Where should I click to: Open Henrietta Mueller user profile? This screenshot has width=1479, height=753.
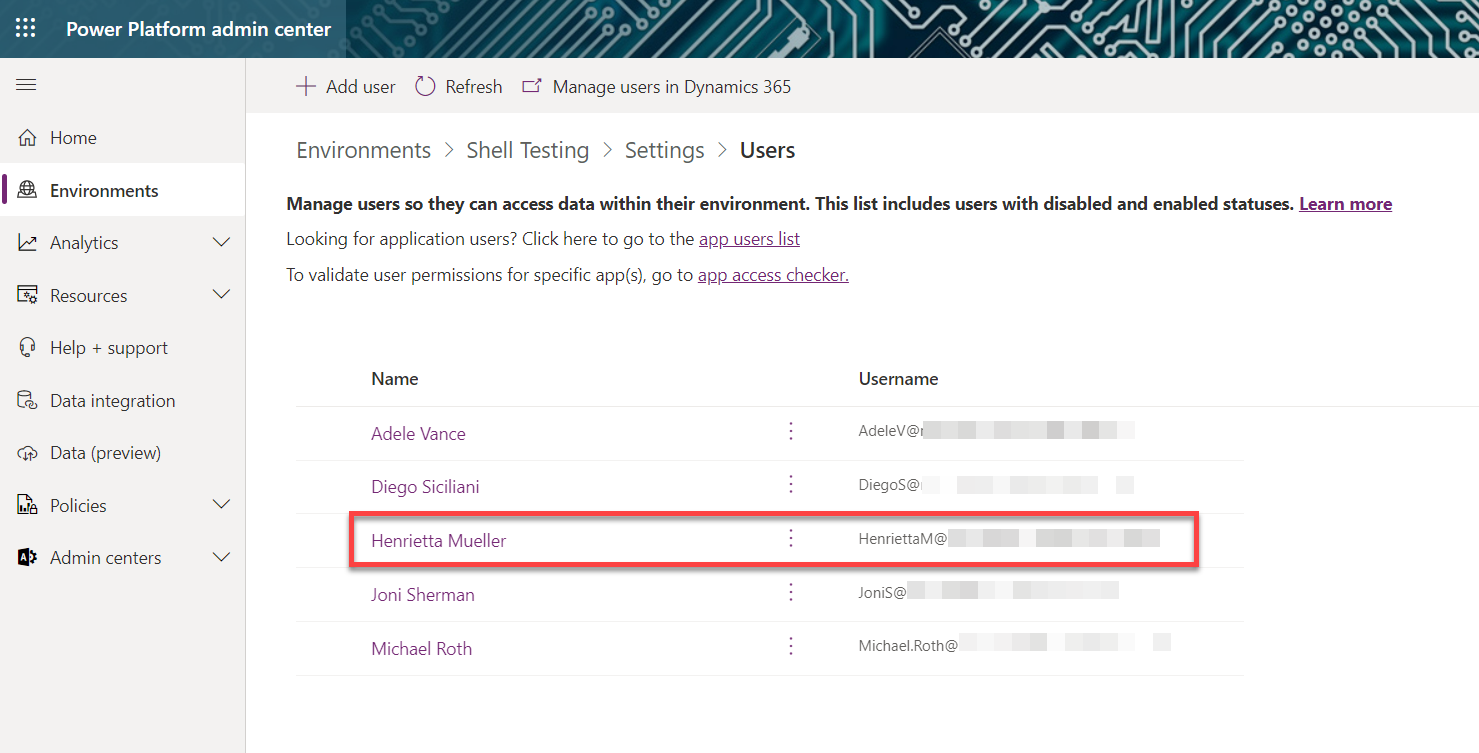(439, 541)
